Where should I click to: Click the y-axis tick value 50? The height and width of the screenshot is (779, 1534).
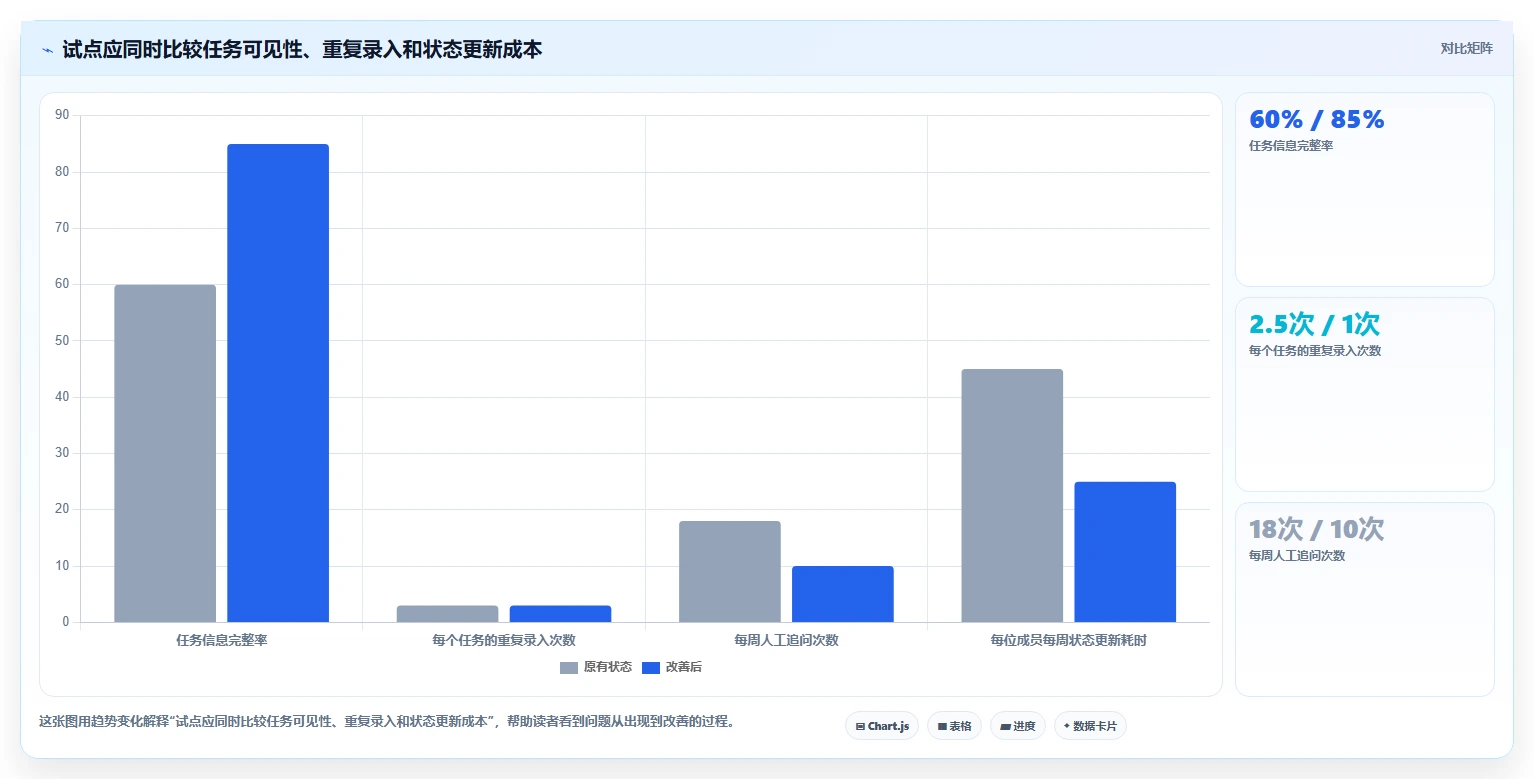pyautogui.click(x=62, y=341)
